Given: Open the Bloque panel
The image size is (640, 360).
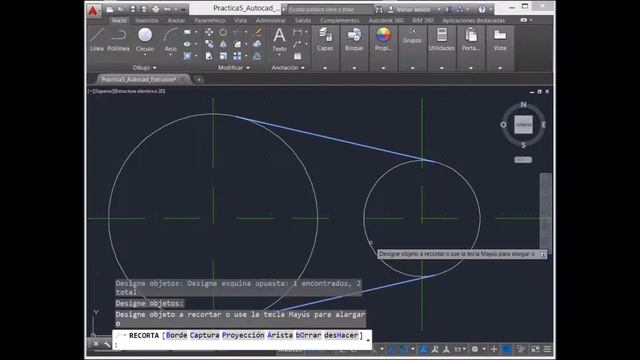Looking at the screenshot, I should [354, 40].
